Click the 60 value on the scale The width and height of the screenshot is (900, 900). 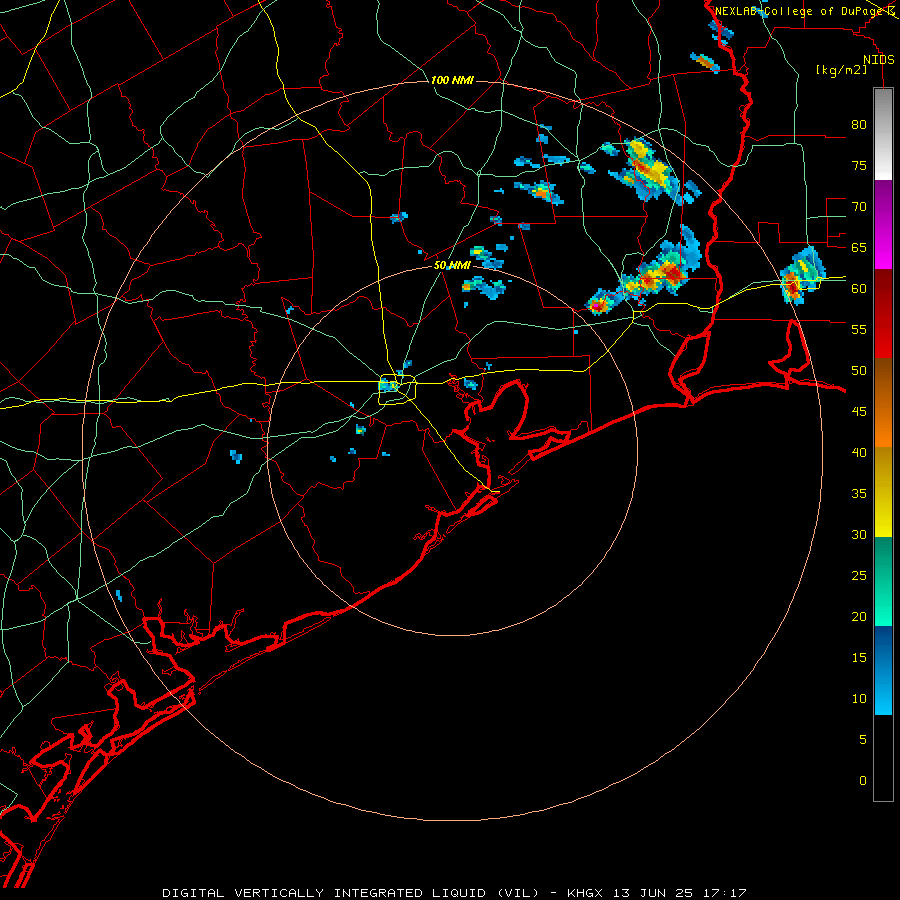pyautogui.click(x=859, y=289)
